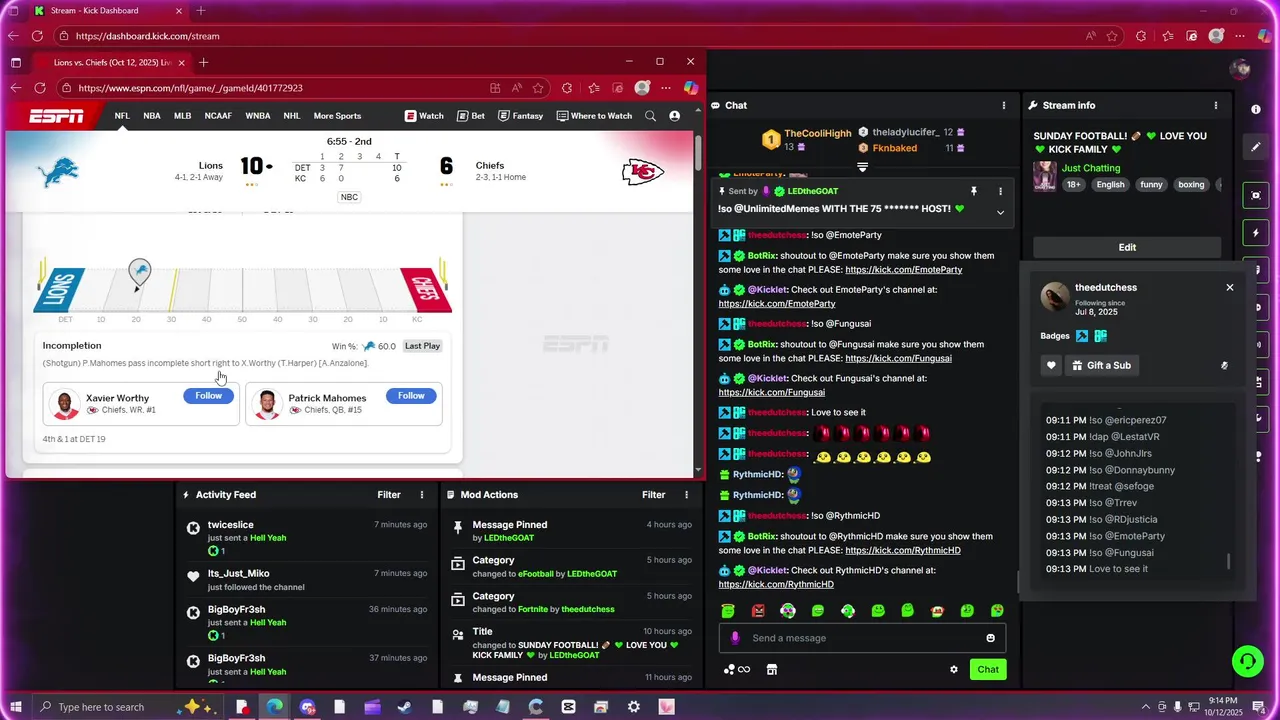Click the ball position marker on field

[x=140, y=271]
